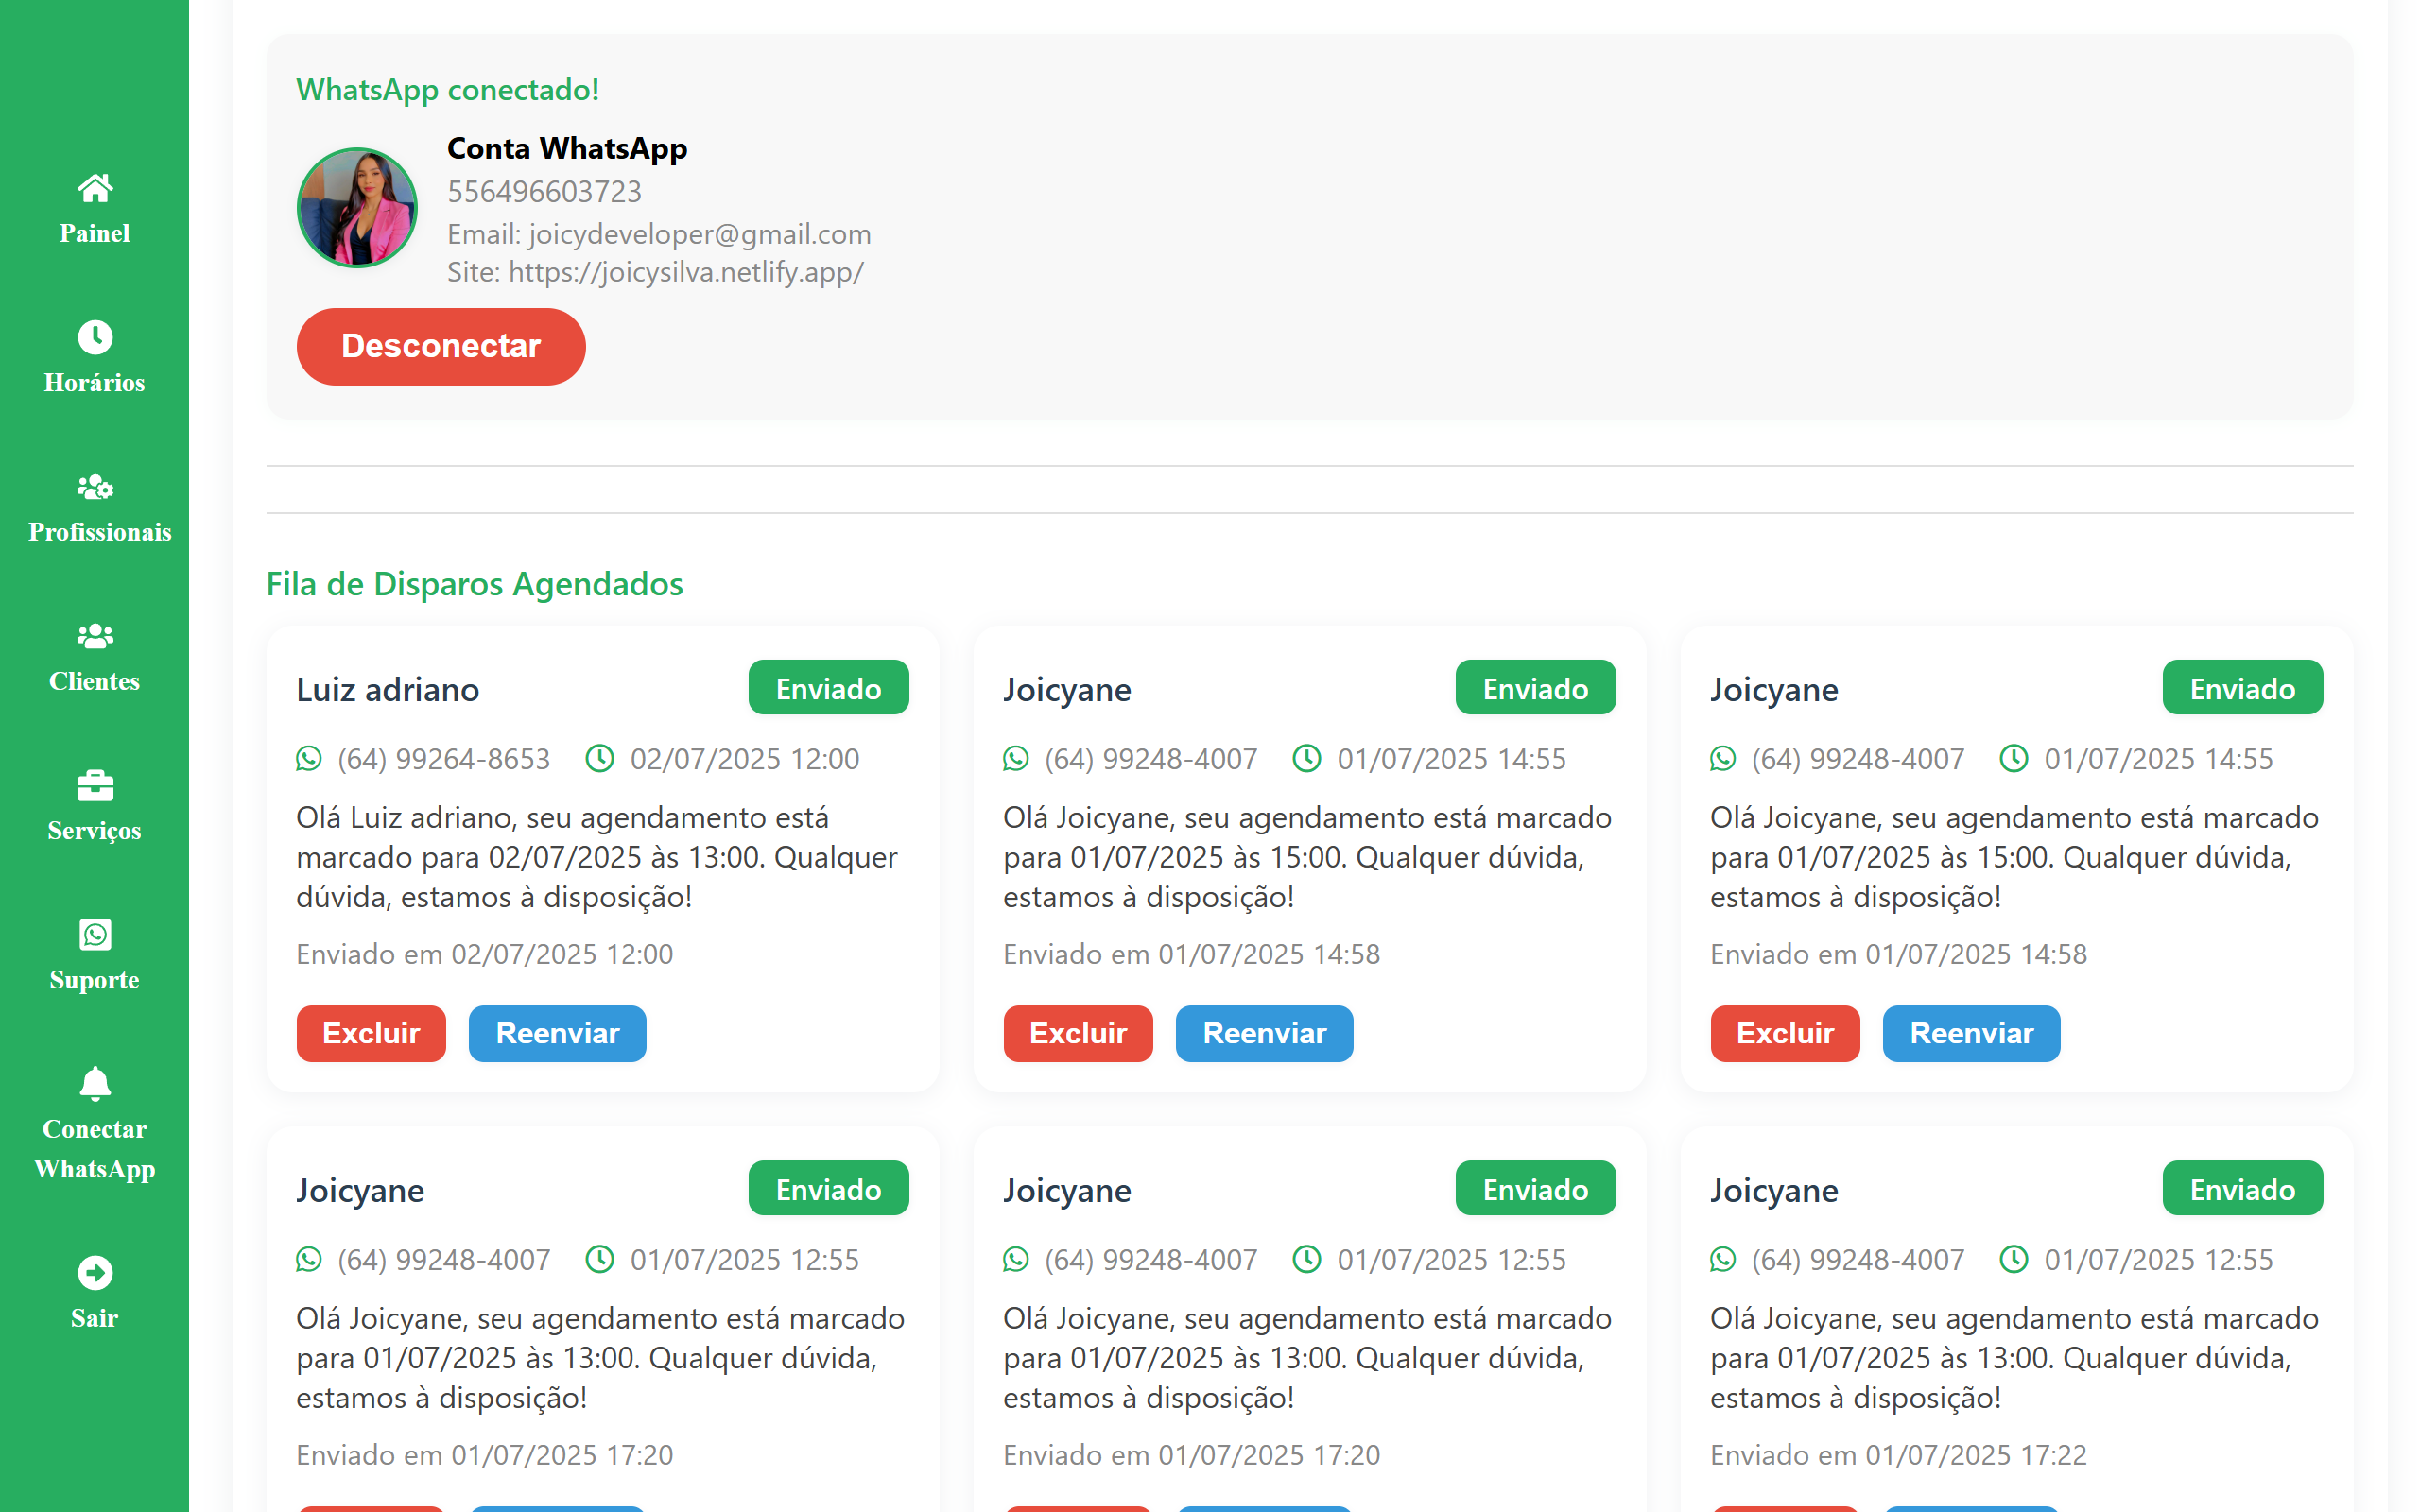Select the Clientes group icon

[x=95, y=636]
